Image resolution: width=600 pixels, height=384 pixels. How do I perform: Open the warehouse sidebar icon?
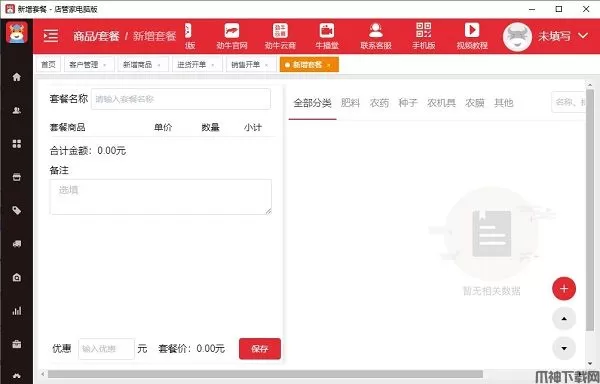pos(16,277)
